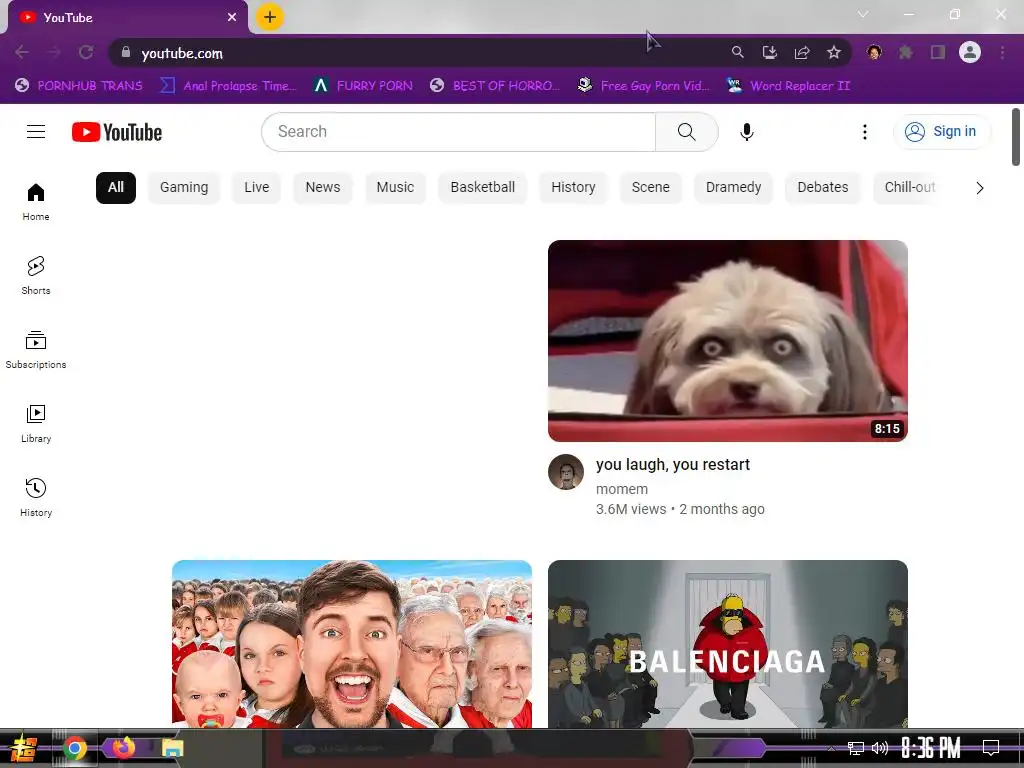1024x768 pixels.
Task: Click the magnifier search button beside the search box
Action: [x=686, y=132]
